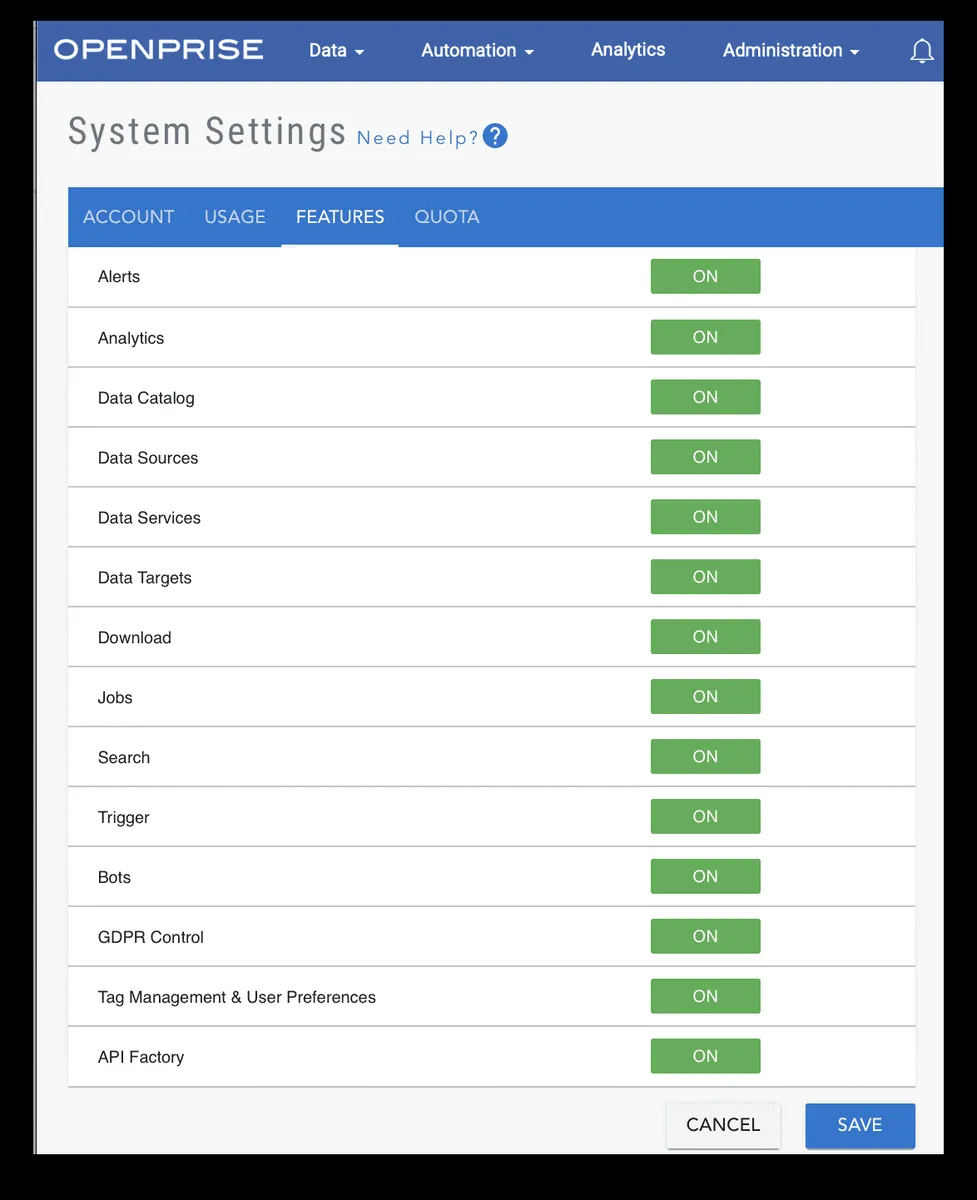Open the Administration dropdown menu
The width and height of the screenshot is (977, 1200).
pyautogui.click(x=790, y=50)
